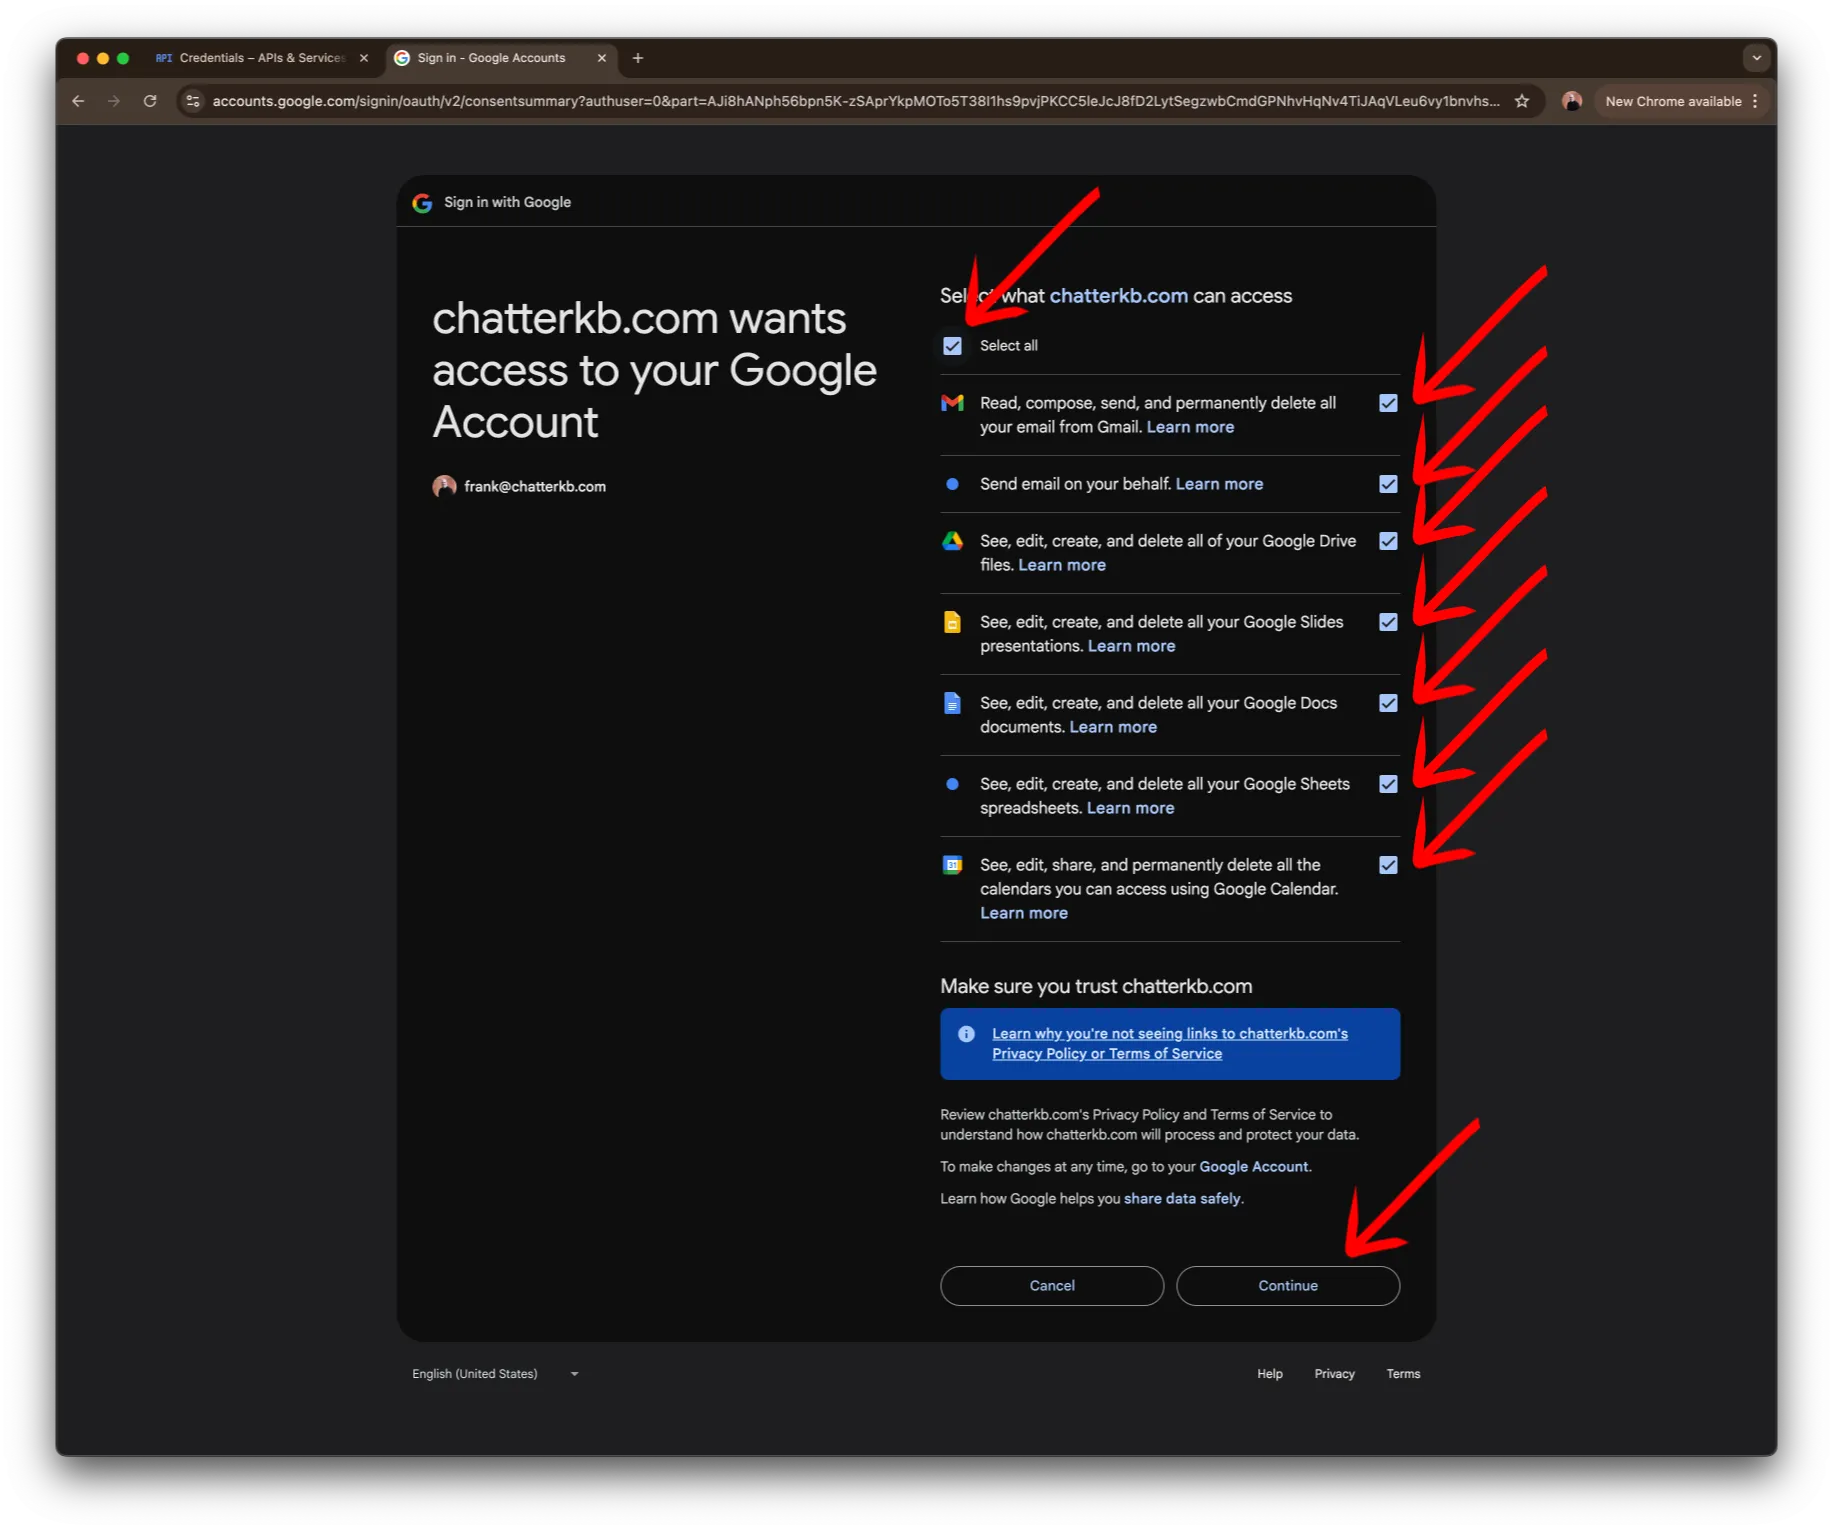Image resolution: width=1833 pixels, height=1530 pixels.
Task: Open Learn more link for Google Calendar permission
Action: tap(1024, 913)
